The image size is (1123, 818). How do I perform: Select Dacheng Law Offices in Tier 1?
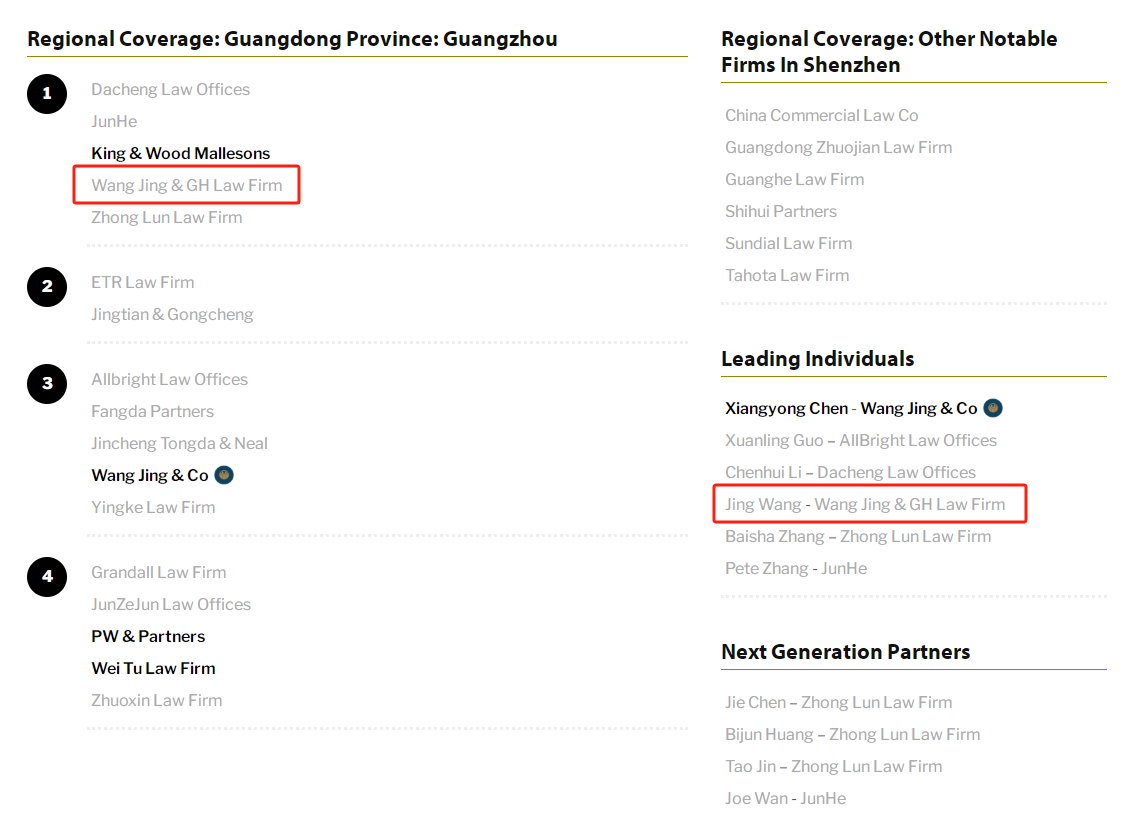170,90
